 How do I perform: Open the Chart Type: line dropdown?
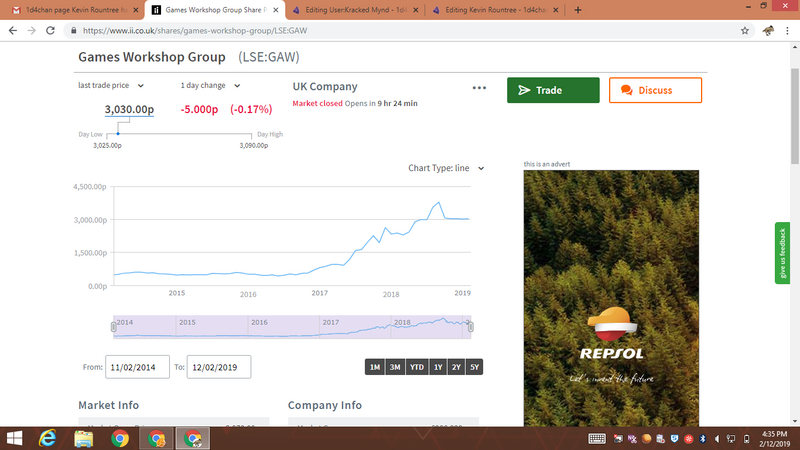pyautogui.click(x=446, y=168)
